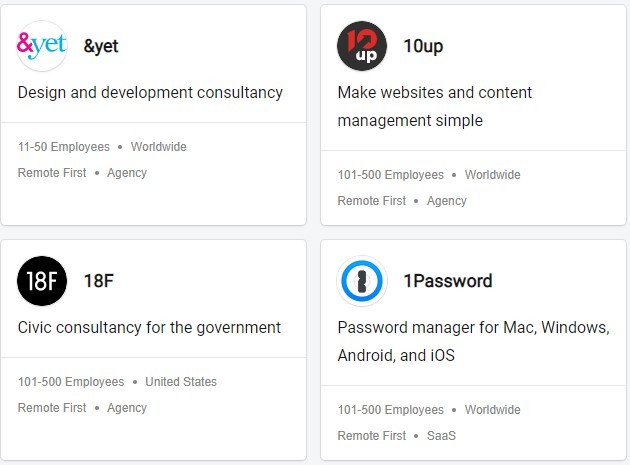Click '101-500 Employees' tag on 1Password card
Image resolution: width=630 pixels, height=465 pixels.
click(391, 410)
